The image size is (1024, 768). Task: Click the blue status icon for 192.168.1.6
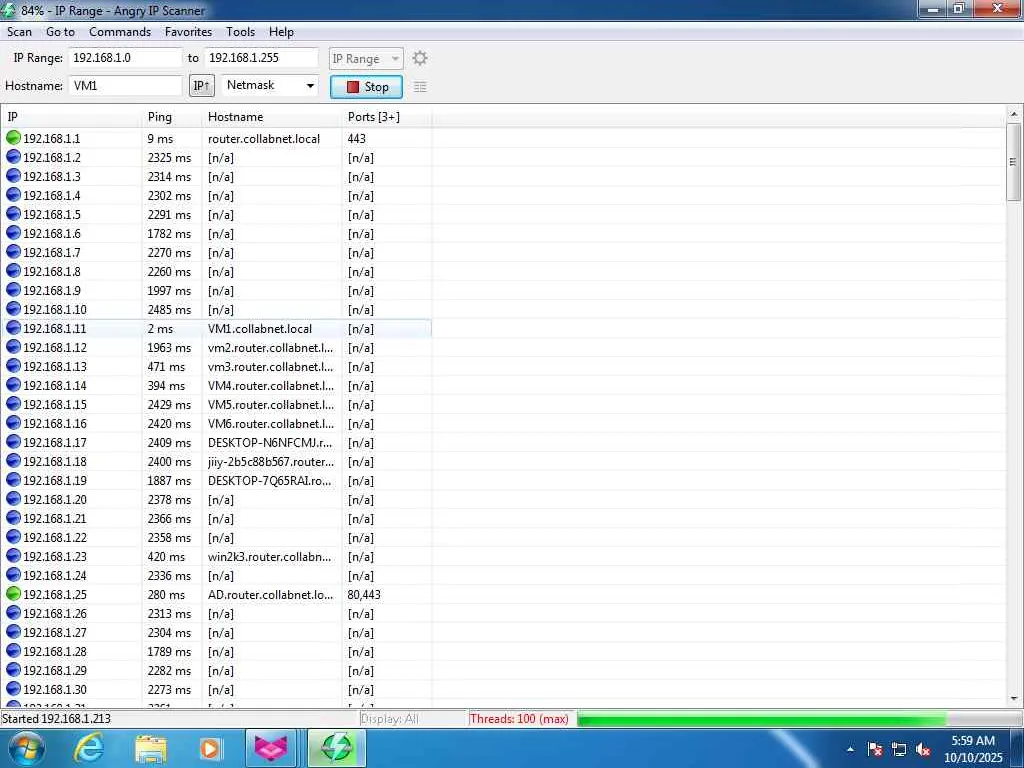coord(13,232)
